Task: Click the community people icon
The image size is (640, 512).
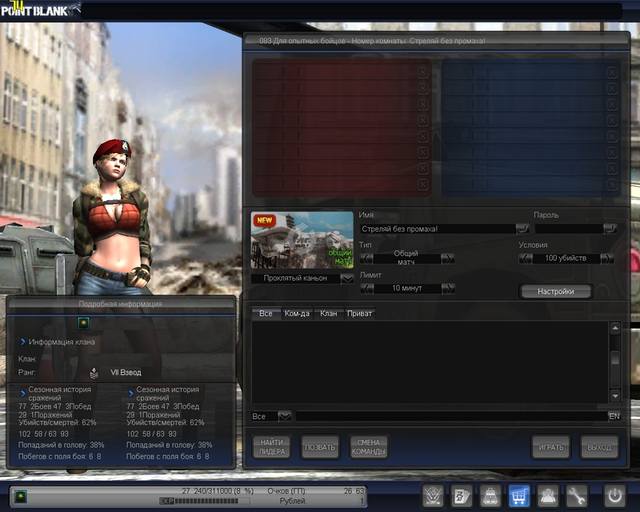Action: [x=548, y=495]
